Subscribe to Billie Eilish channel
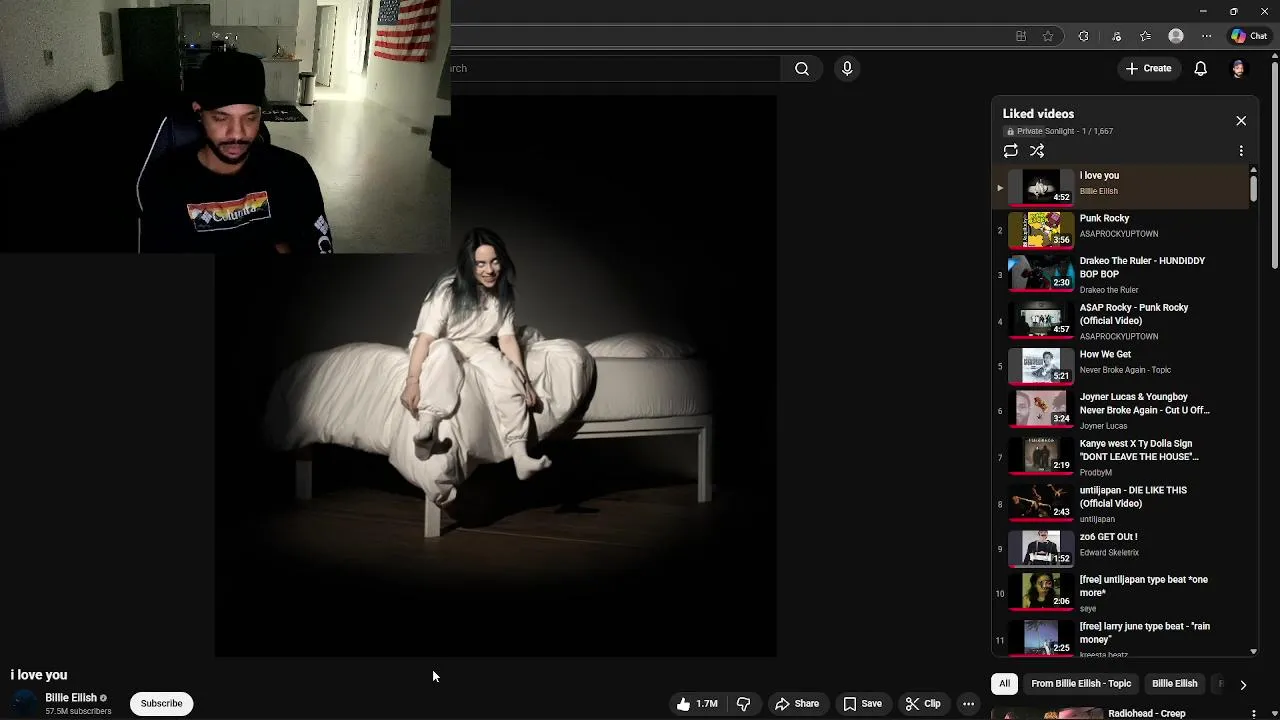 [x=161, y=704]
